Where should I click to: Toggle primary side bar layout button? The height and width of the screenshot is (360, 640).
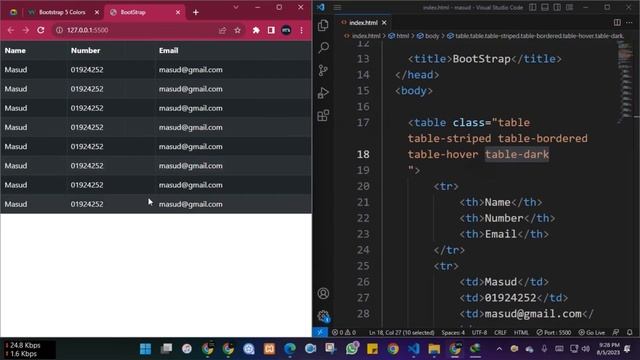(533, 7)
